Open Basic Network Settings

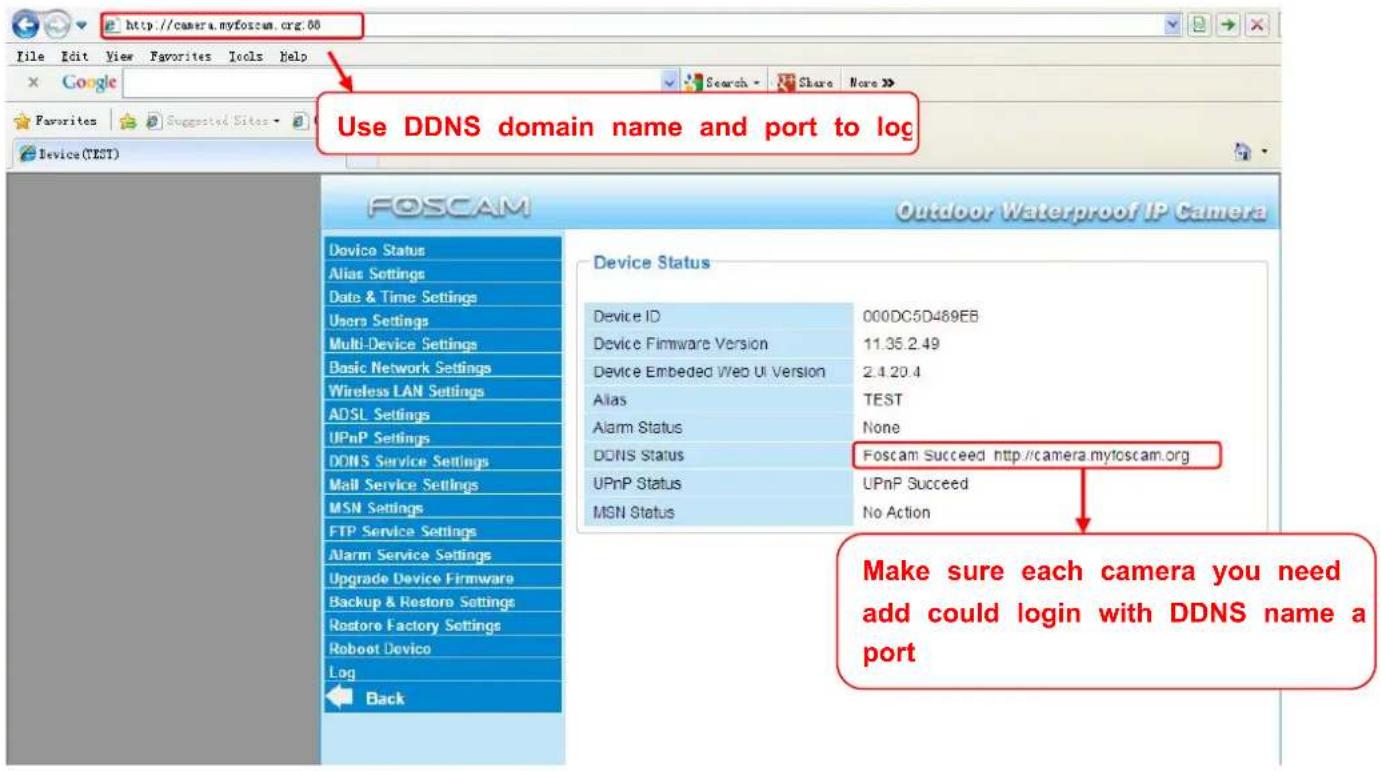[443, 367]
